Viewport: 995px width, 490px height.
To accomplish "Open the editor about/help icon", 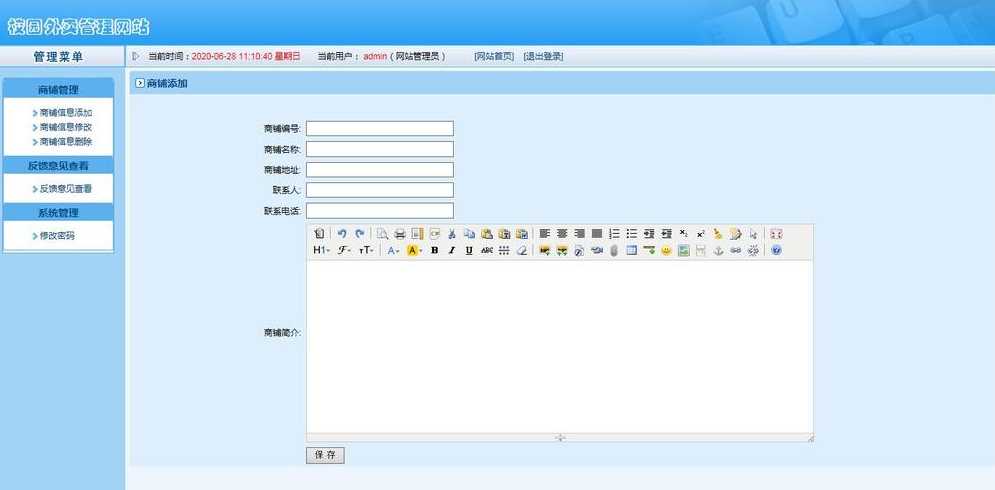I will 776,251.
